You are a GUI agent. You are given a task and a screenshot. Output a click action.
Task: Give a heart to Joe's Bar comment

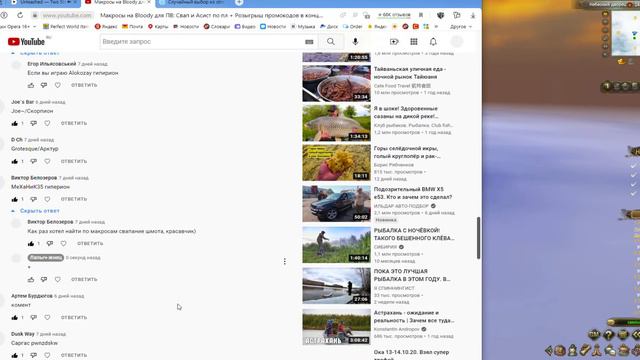pos(47,123)
